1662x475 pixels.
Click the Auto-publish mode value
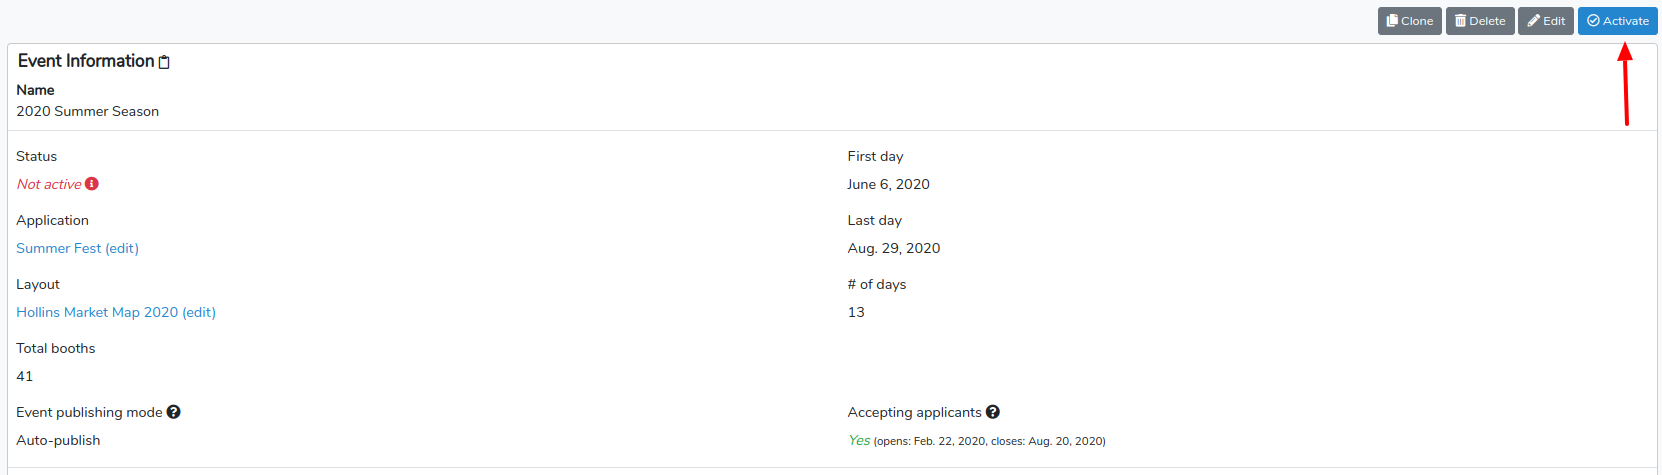pyautogui.click(x=58, y=440)
